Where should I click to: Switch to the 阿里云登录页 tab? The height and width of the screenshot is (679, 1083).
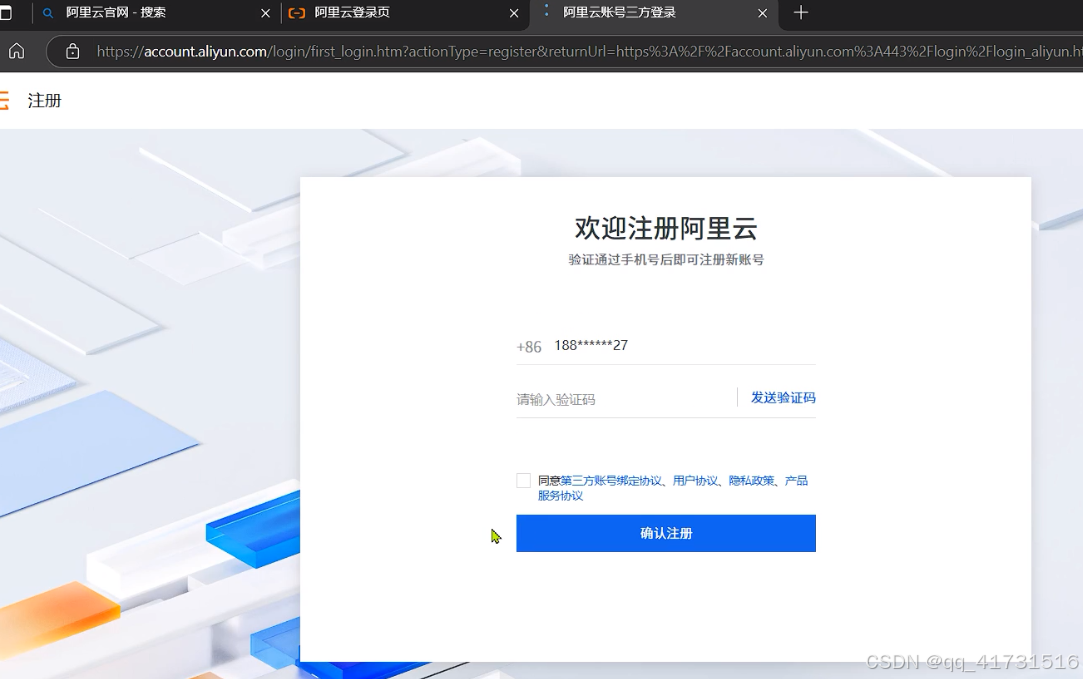click(x=404, y=13)
